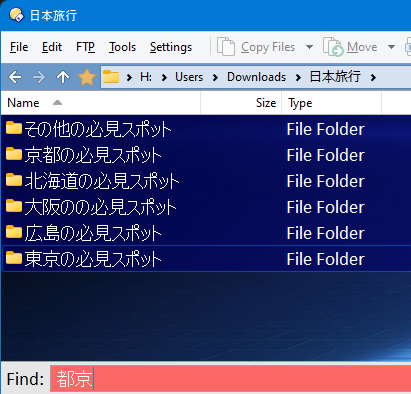Open favorites with the star icon
The height and width of the screenshot is (394, 411).
[x=87, y=77]
